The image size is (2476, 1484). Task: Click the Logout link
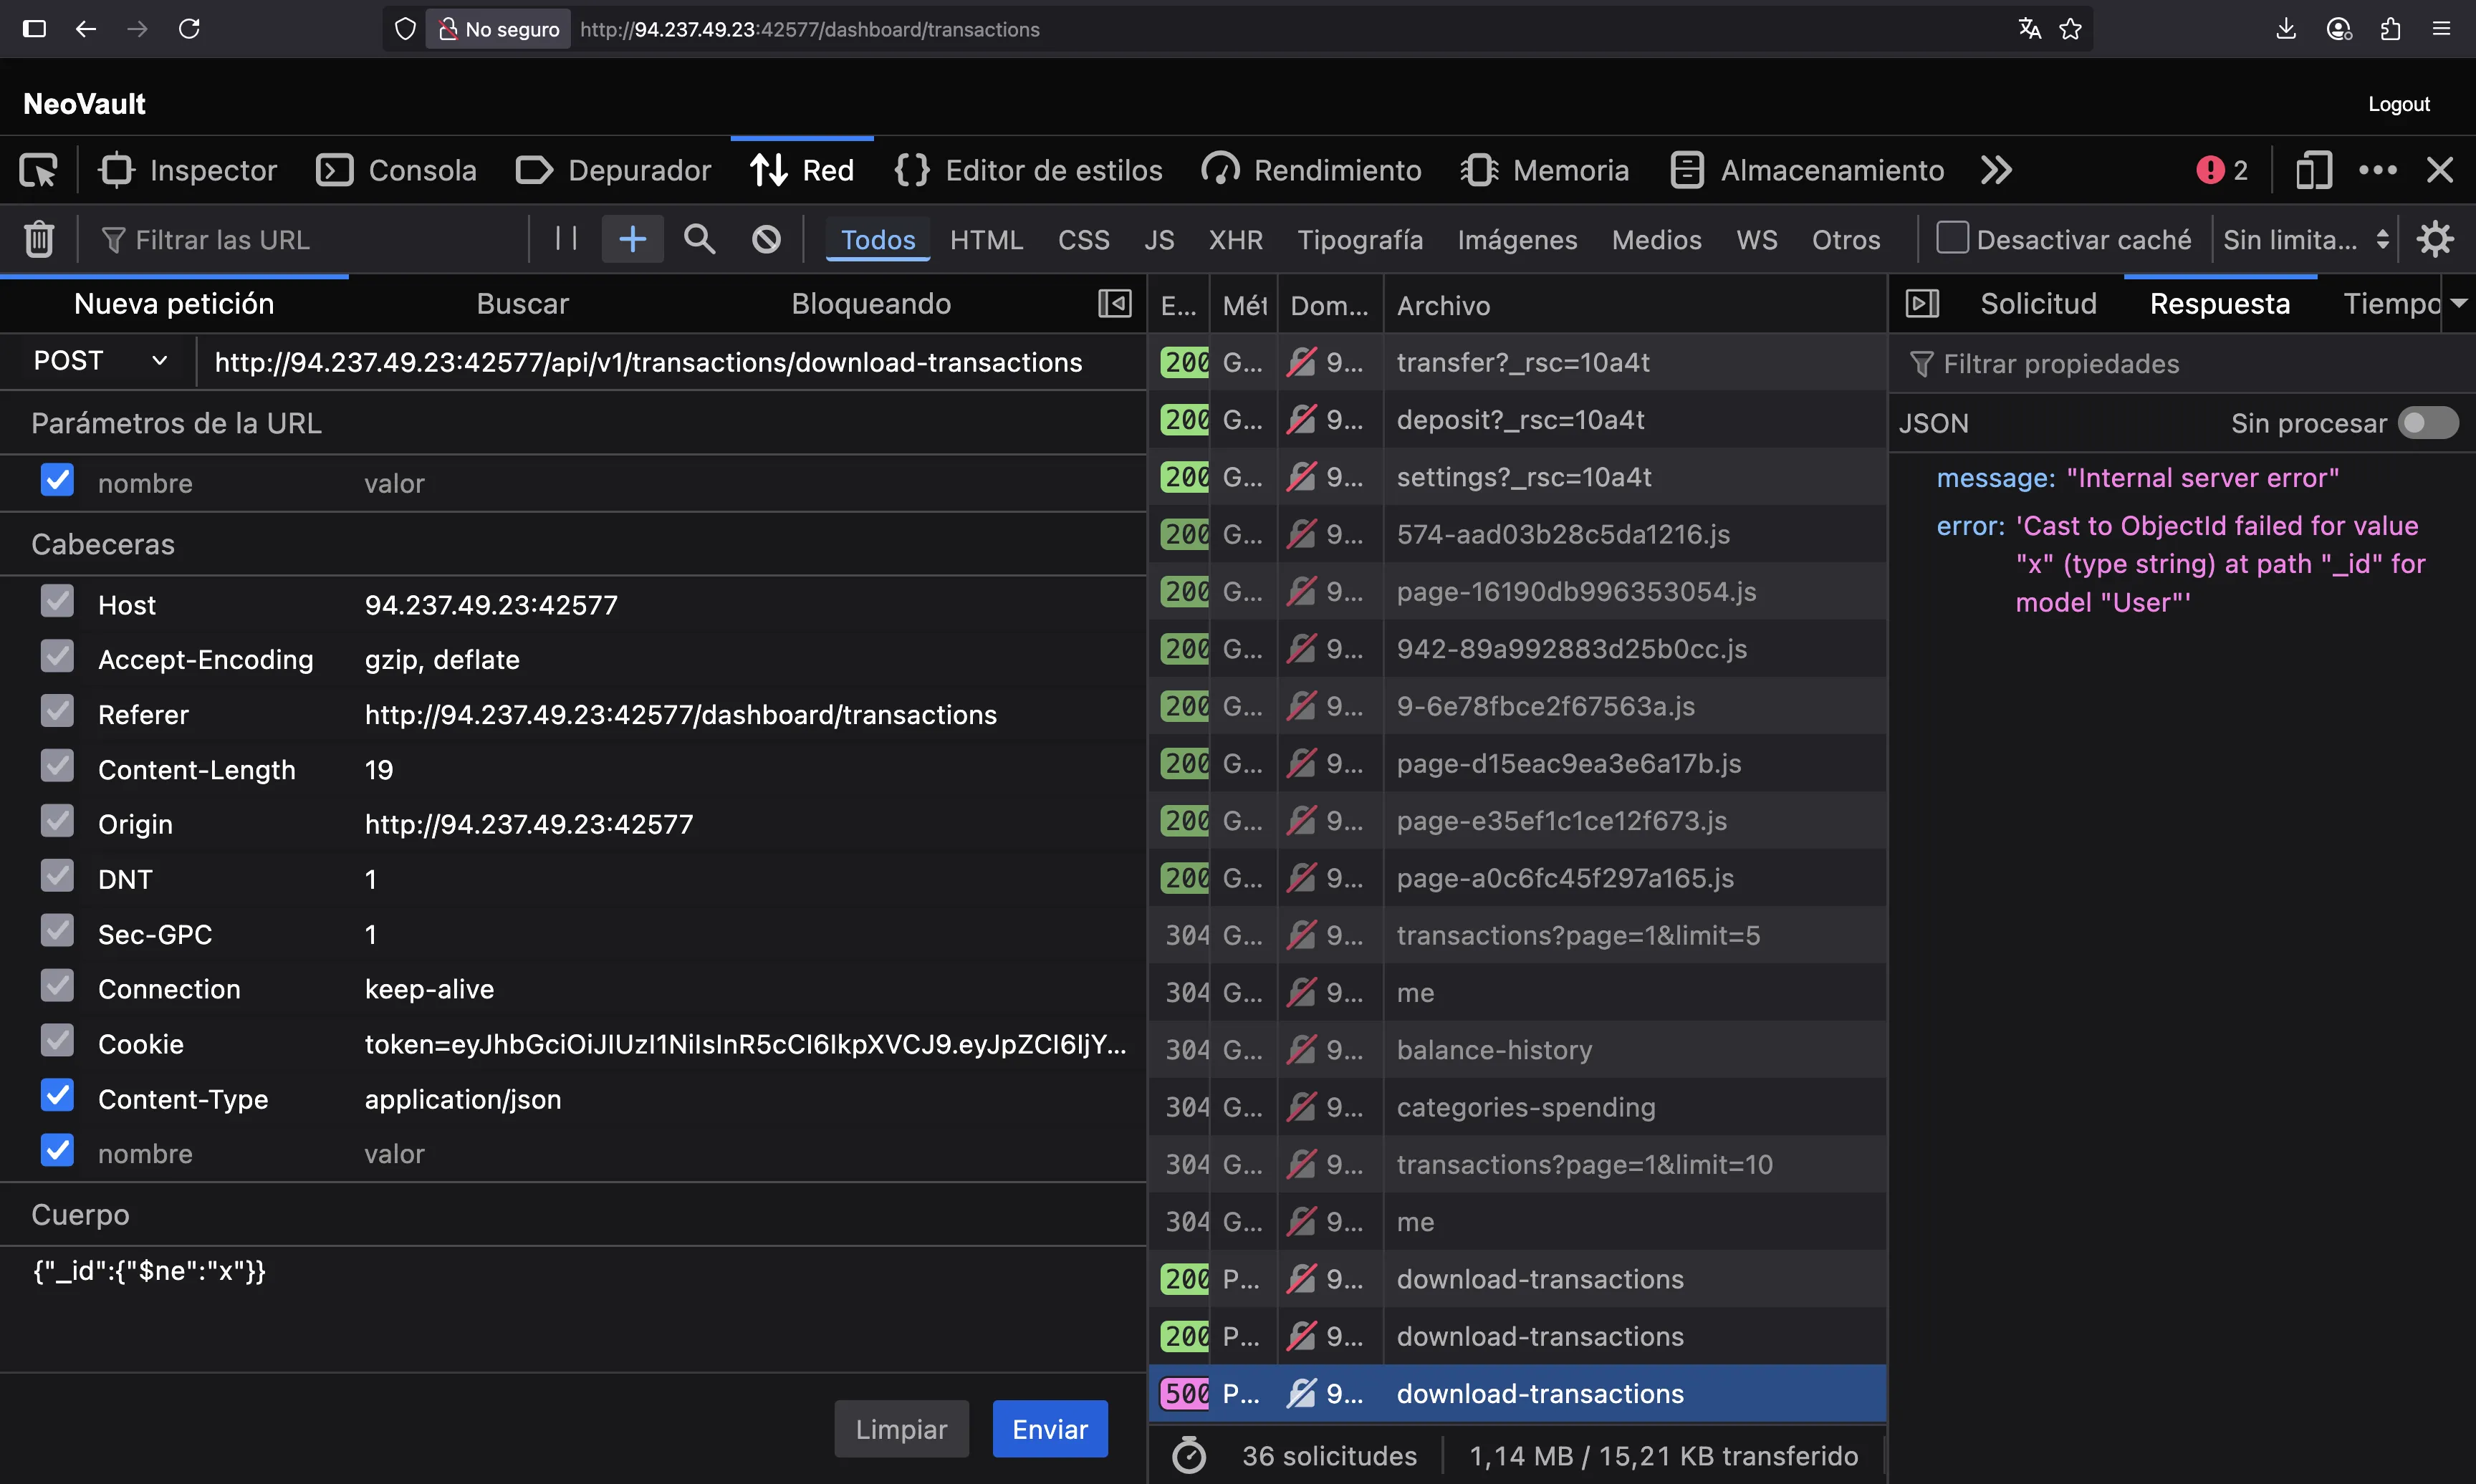click(x=2398, y=104)
